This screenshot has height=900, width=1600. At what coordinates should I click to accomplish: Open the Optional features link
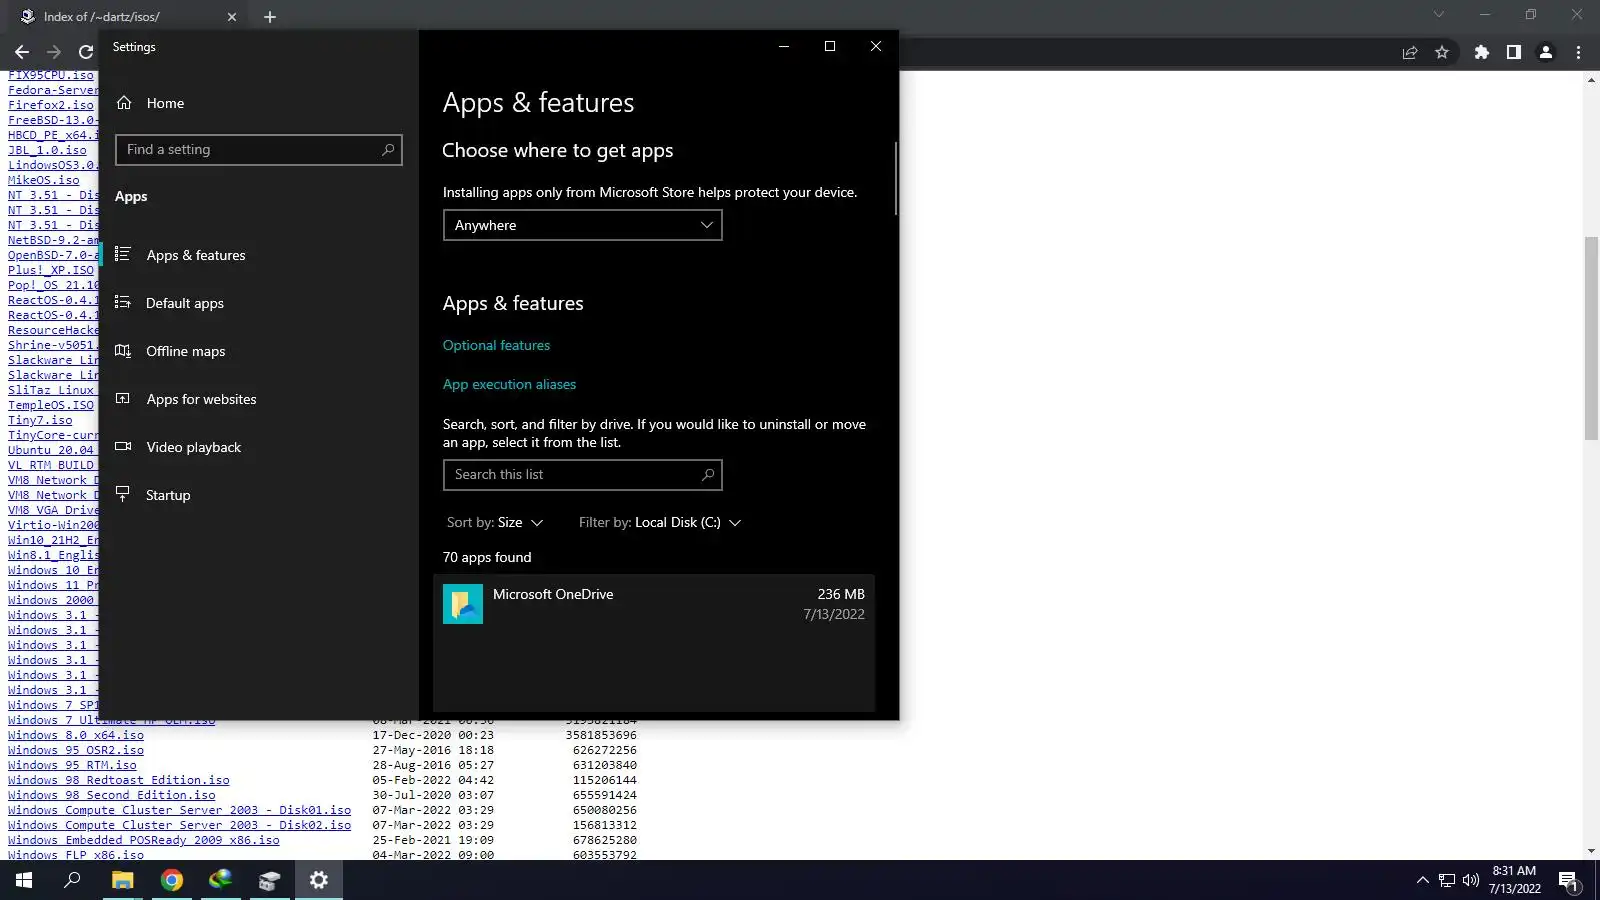pyautogui.click(x=496, y=345)
